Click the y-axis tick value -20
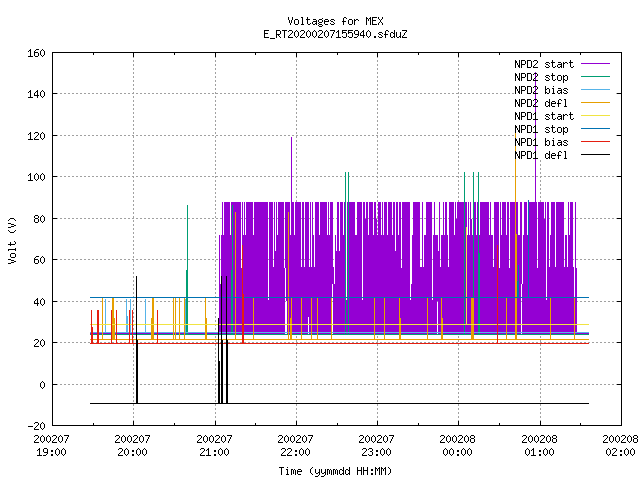640x480 pixels. coord(36,426)
